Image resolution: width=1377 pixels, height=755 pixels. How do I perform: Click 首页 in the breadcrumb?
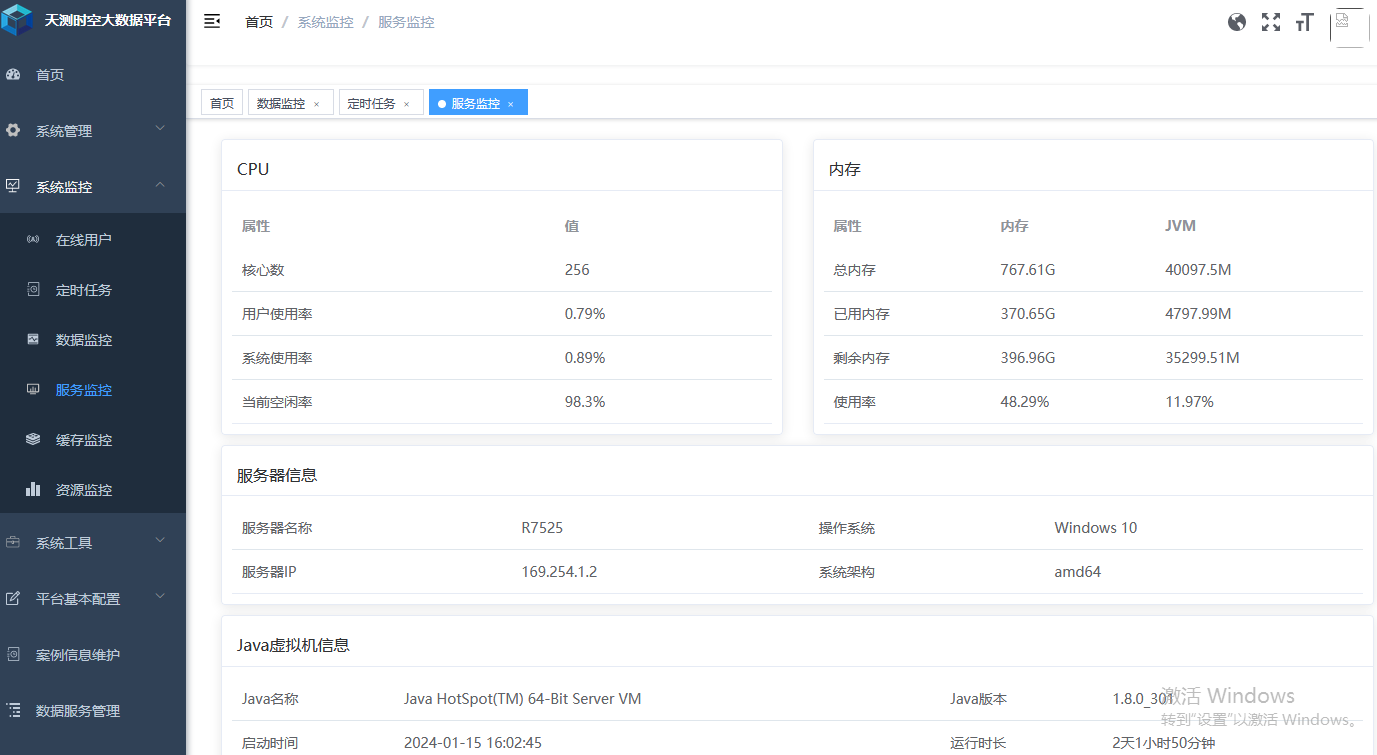tap(259, 22)
